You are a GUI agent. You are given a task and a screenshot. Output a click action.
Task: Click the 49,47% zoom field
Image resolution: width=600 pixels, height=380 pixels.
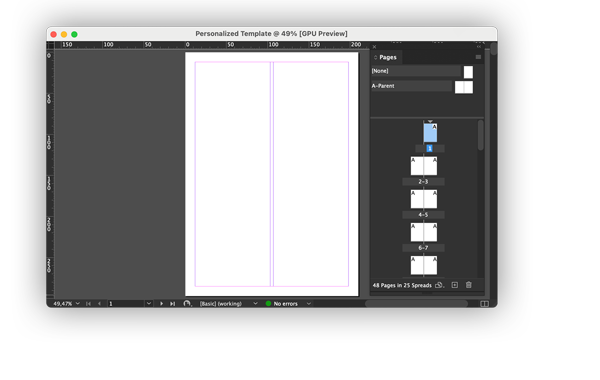click(62, 303)
